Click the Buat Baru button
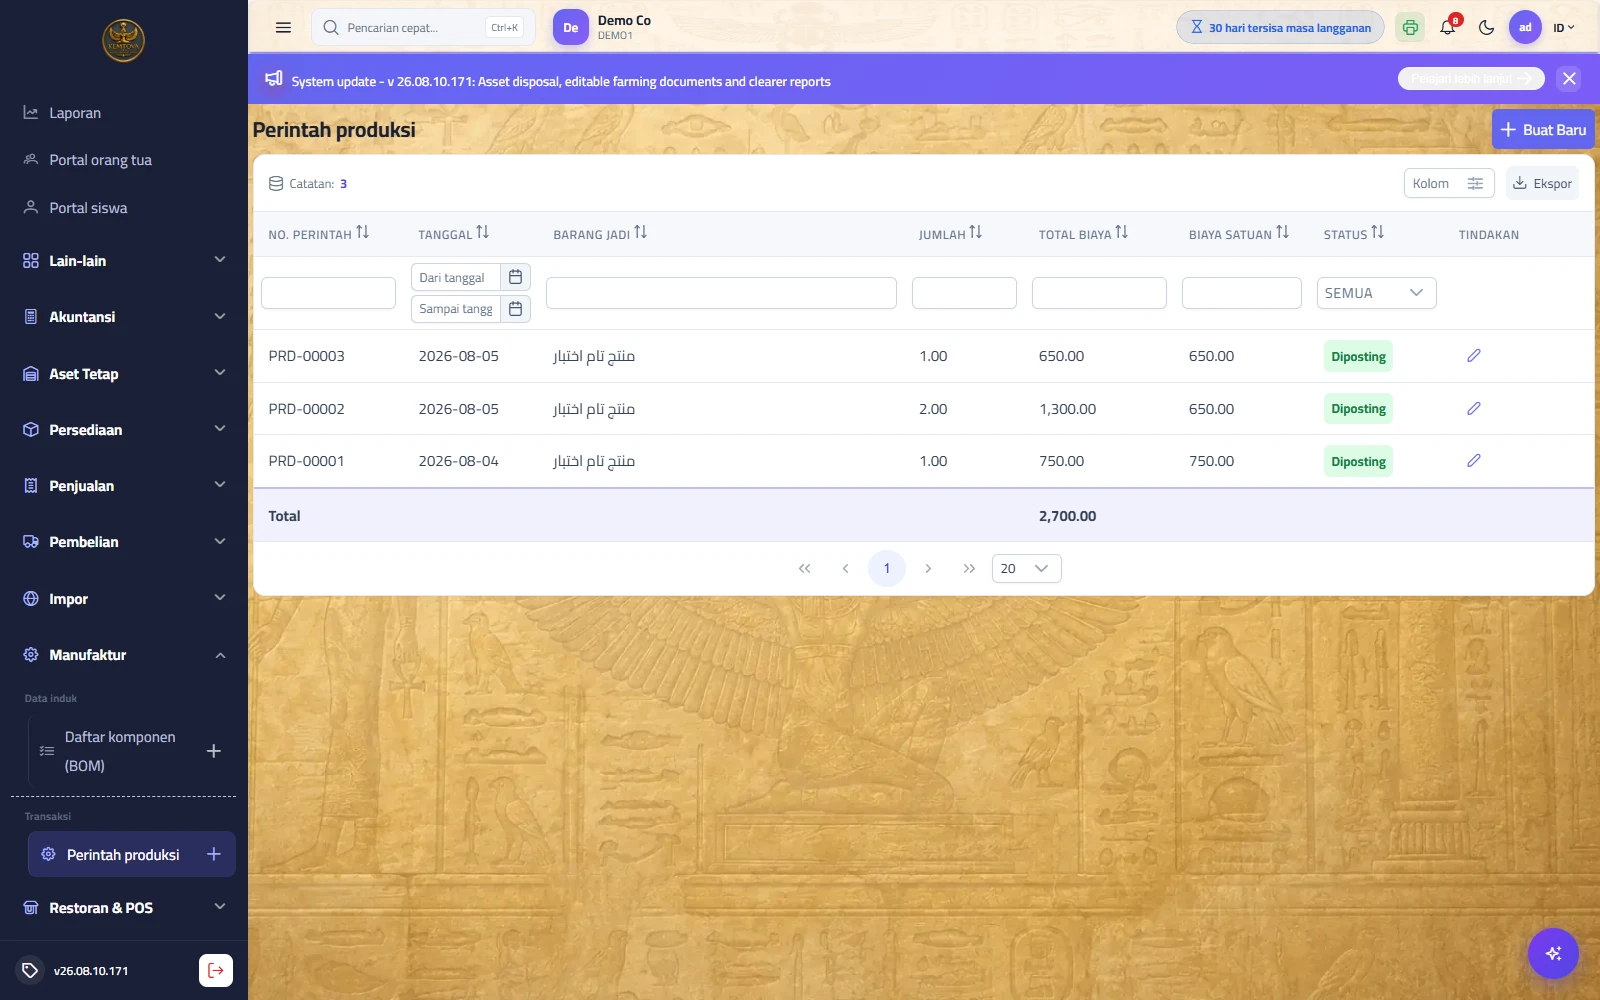 coord(1543,130)
